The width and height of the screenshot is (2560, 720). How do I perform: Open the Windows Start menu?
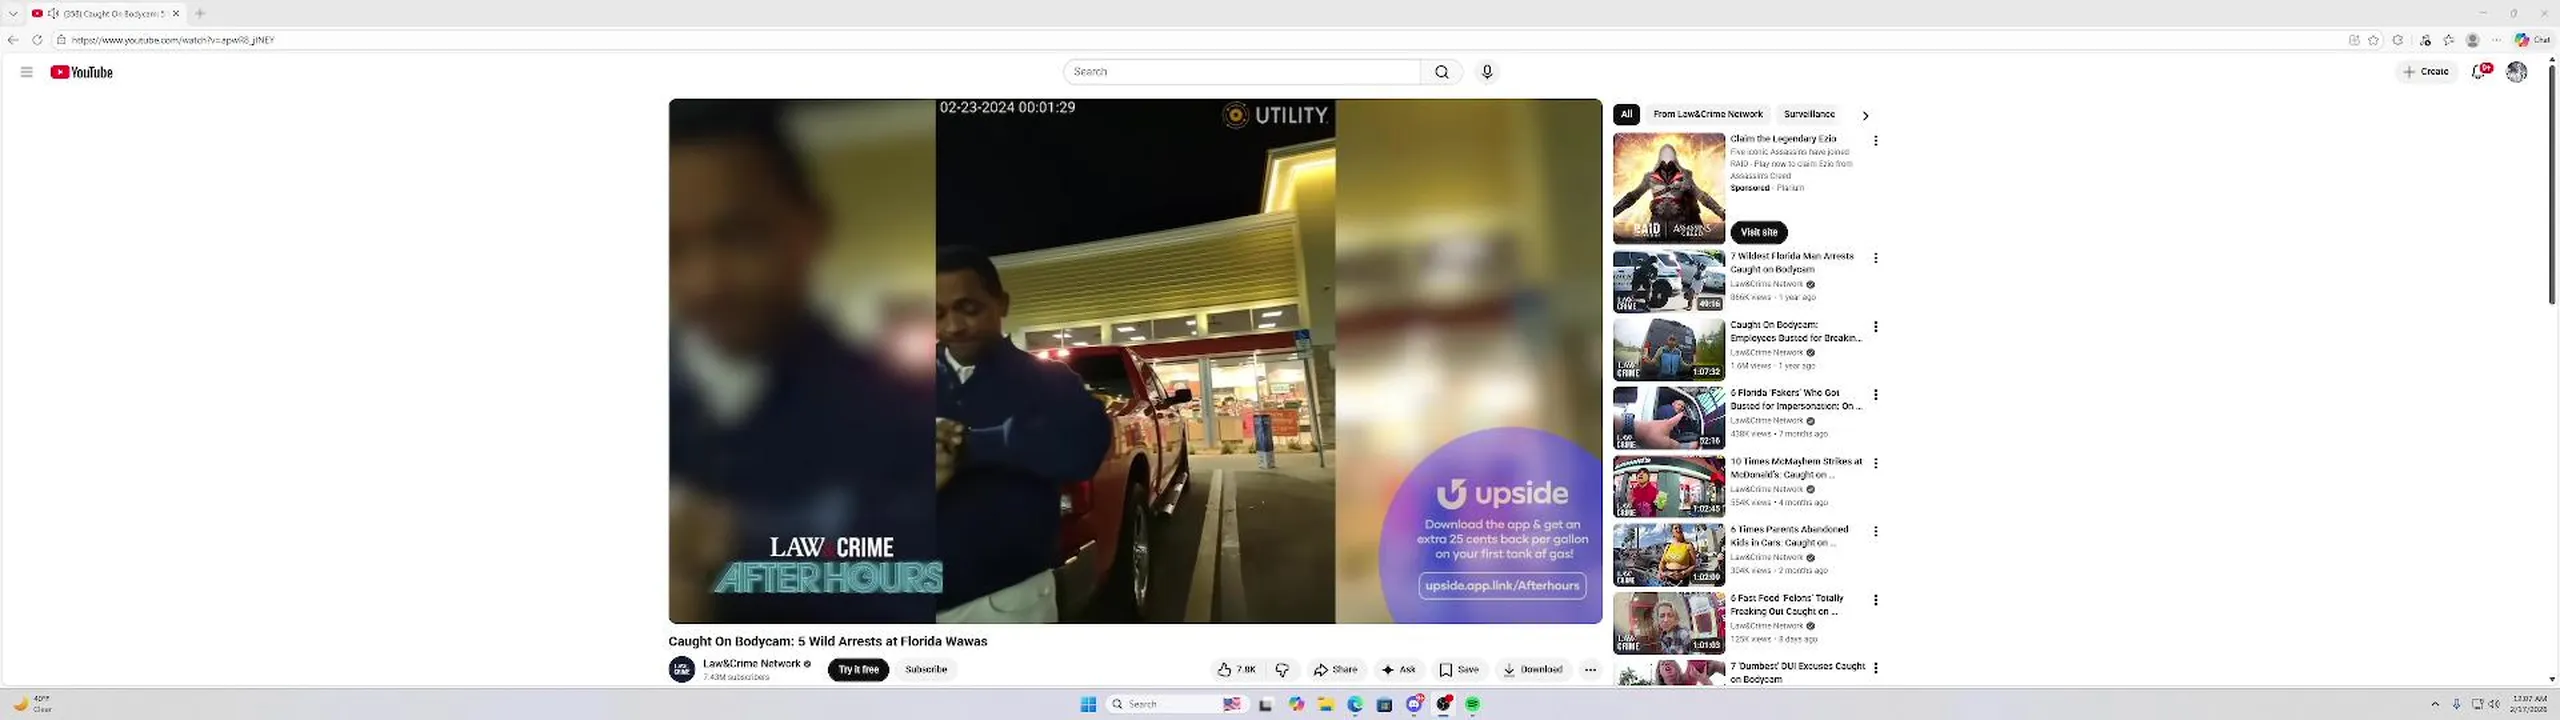tap(1088, 704)
